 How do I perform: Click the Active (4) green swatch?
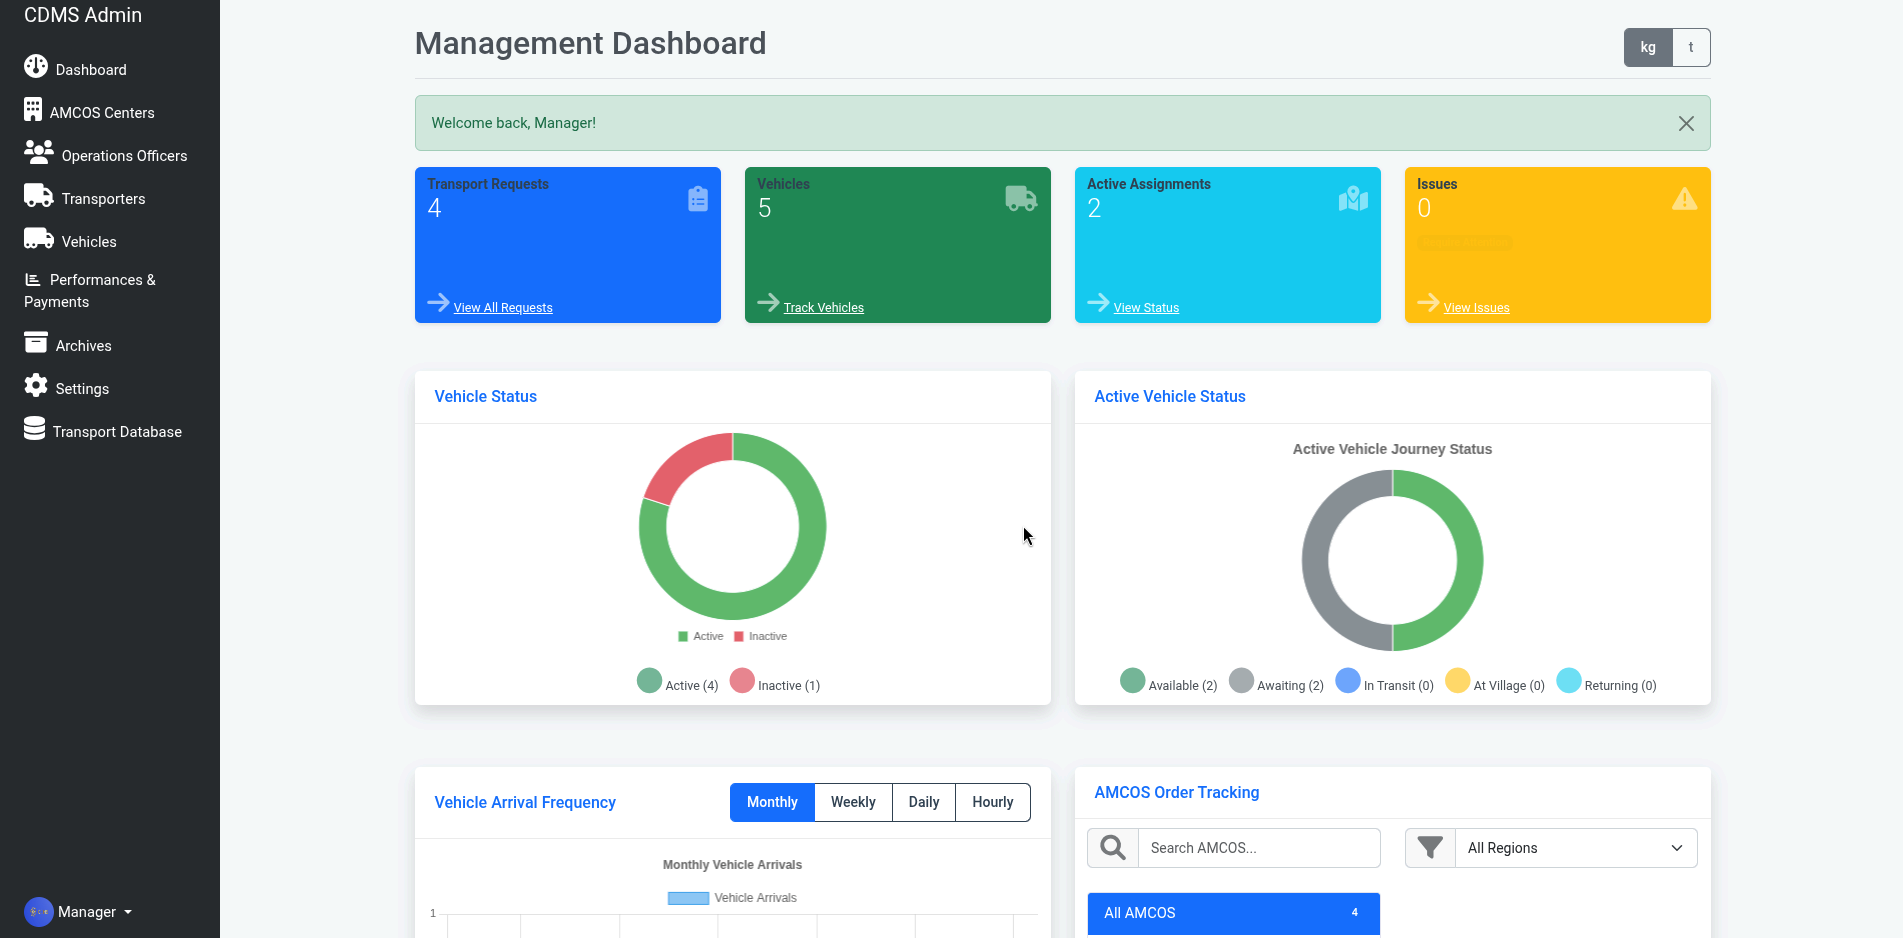(649, 681)
